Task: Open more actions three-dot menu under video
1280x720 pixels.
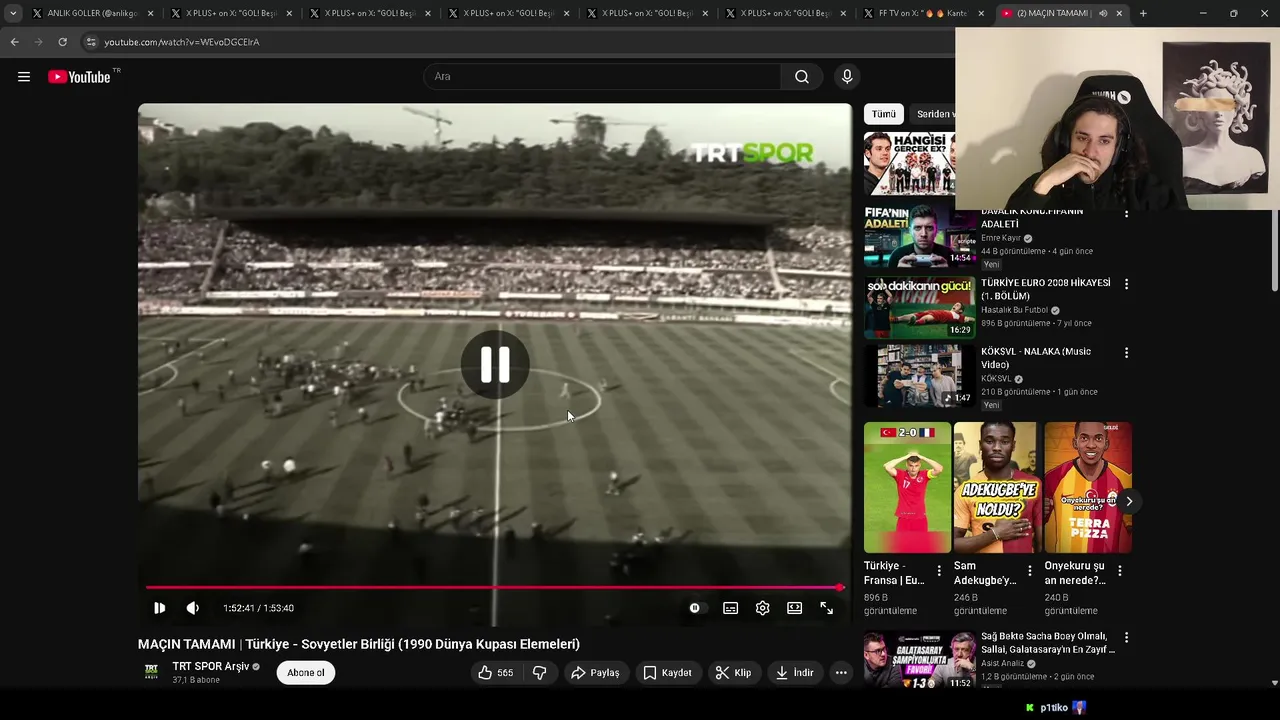Action: tap(841, 673)
